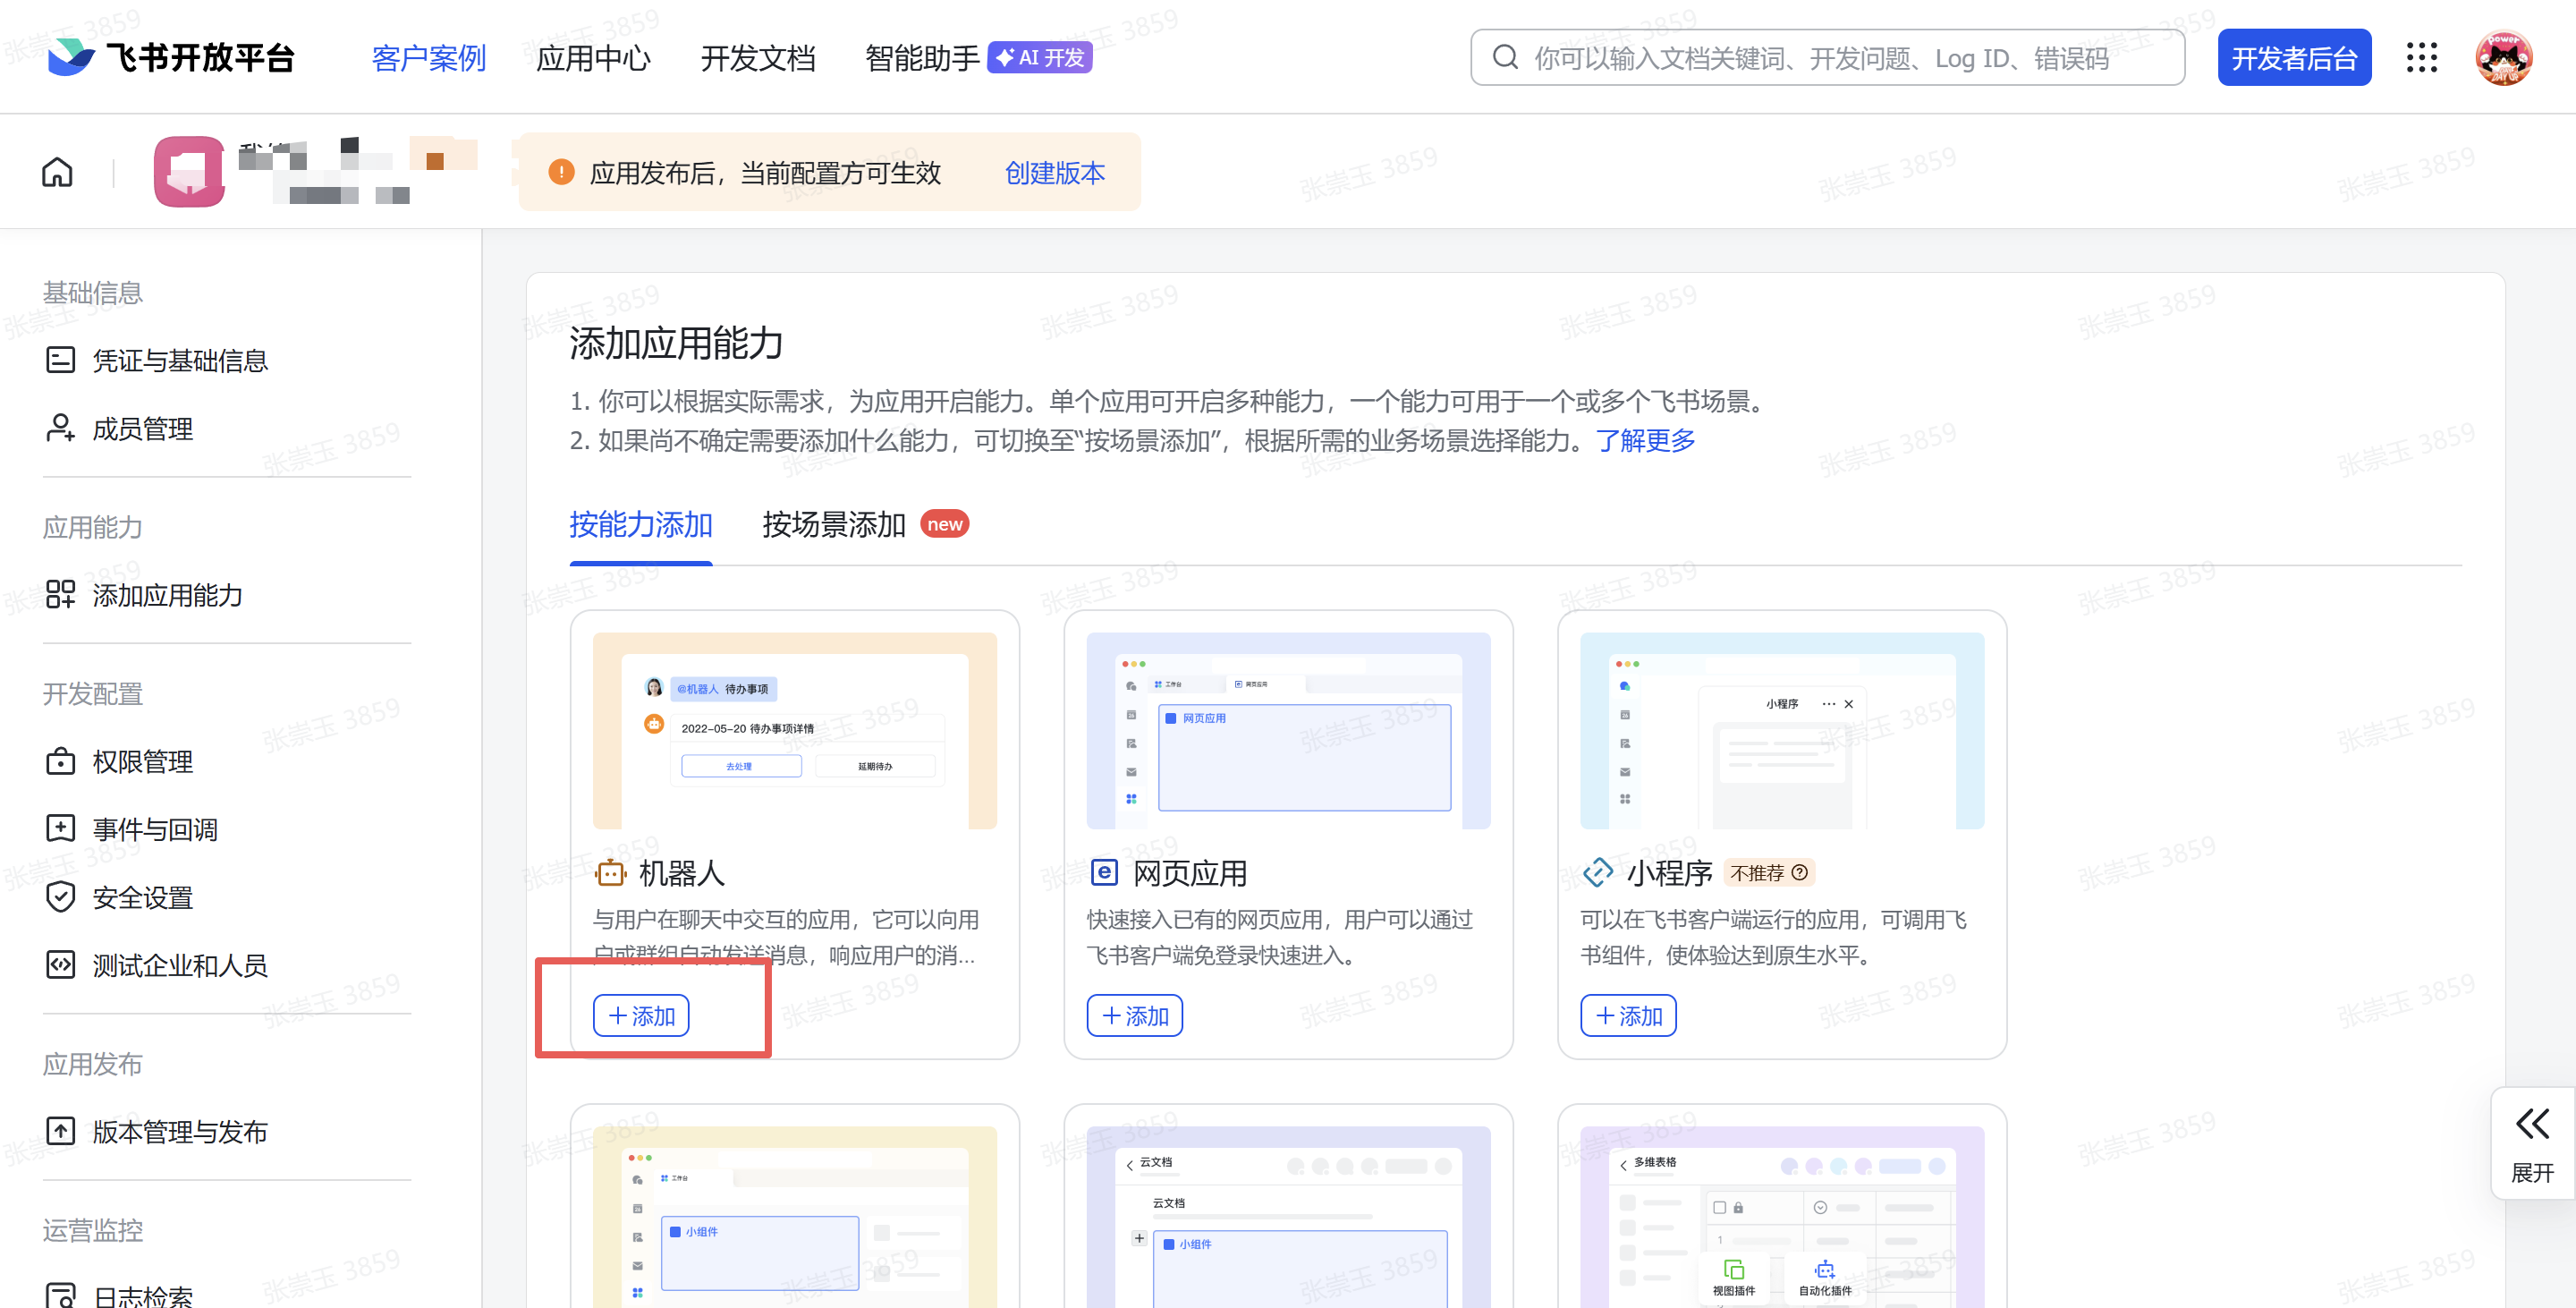Open 权限管理 in the sidebar
Image resolution: width=2576 pixels, height=1308 pixels.
143,761
